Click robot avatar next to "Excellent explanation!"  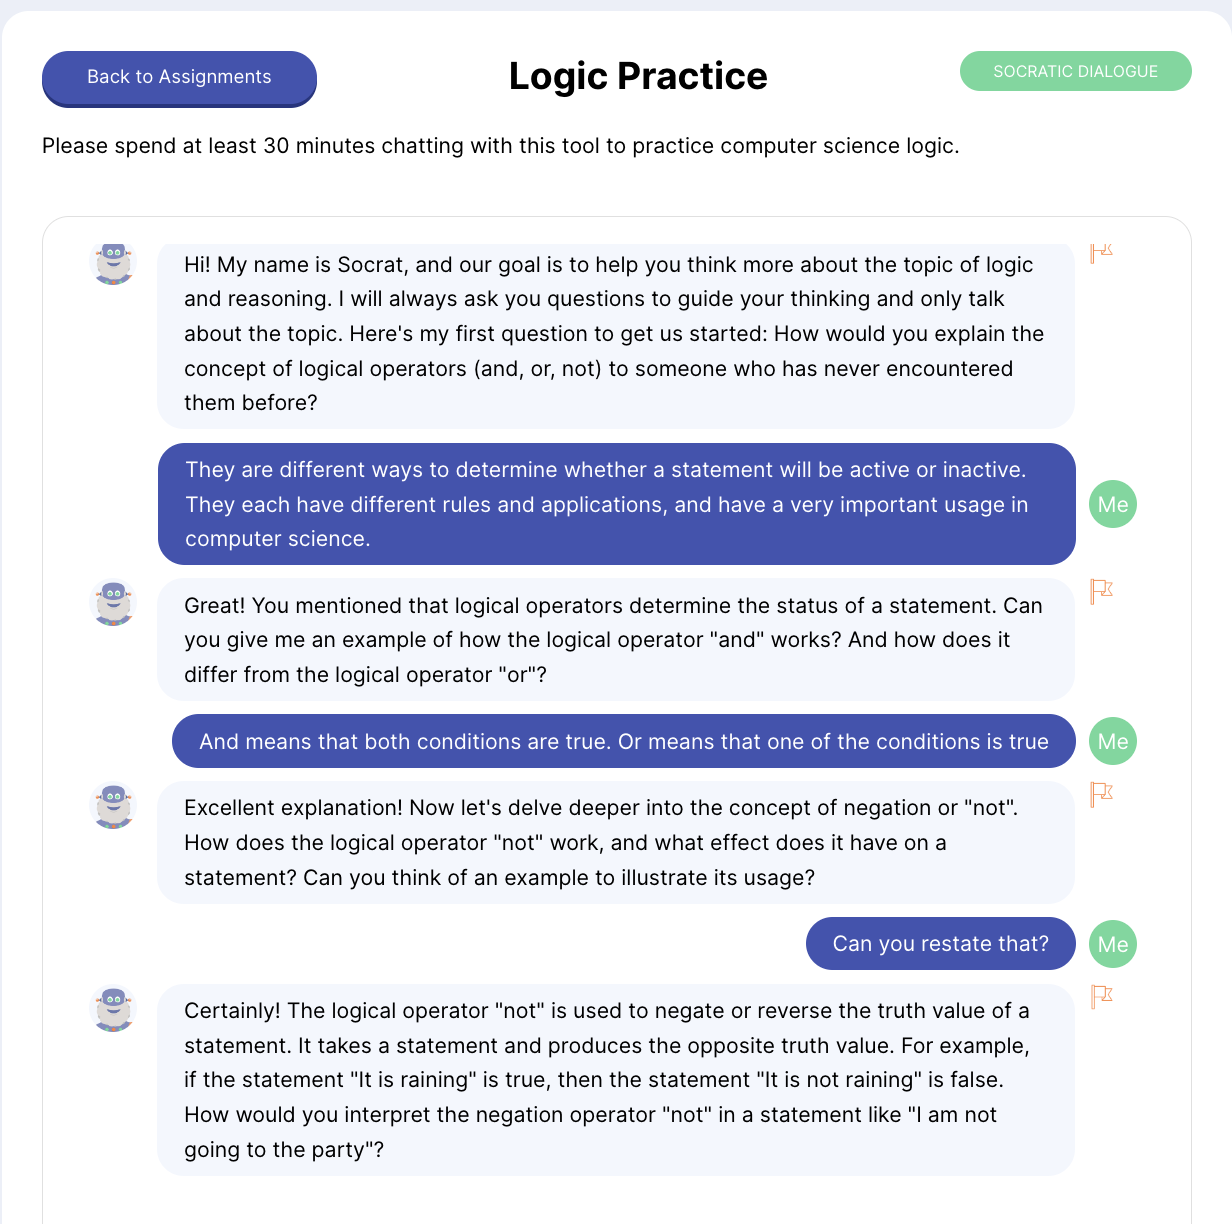[x=114, y=806]
